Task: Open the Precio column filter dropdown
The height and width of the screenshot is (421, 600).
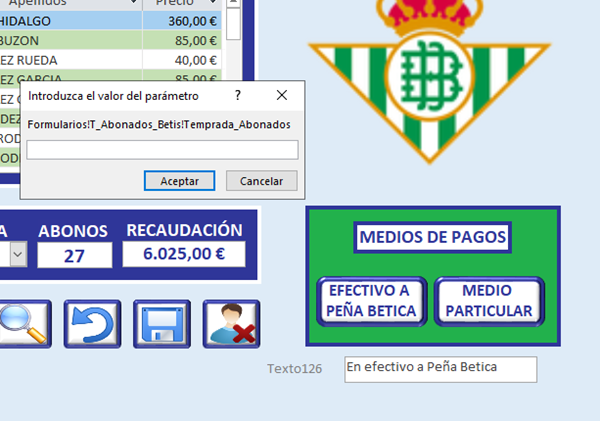Action: tap(213, 3)
